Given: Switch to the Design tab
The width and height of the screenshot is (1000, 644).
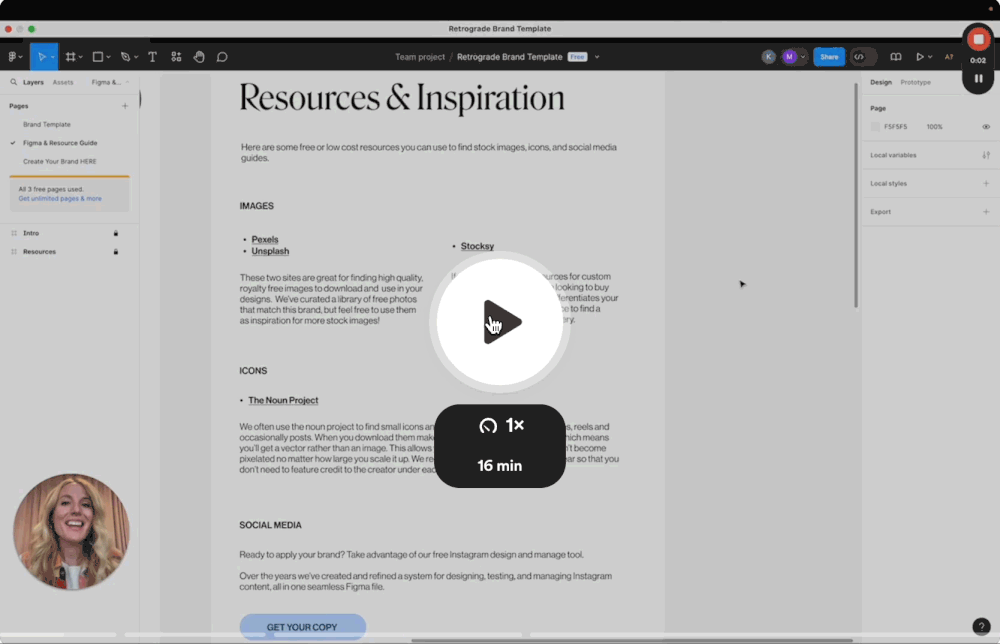Looking at the screenshot, I should pyautogui.click(x=881, y=82).
